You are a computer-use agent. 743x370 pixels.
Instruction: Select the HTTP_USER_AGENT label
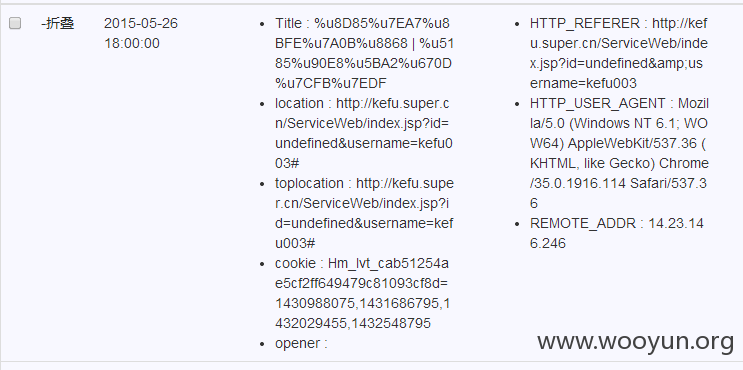[598, 103]
